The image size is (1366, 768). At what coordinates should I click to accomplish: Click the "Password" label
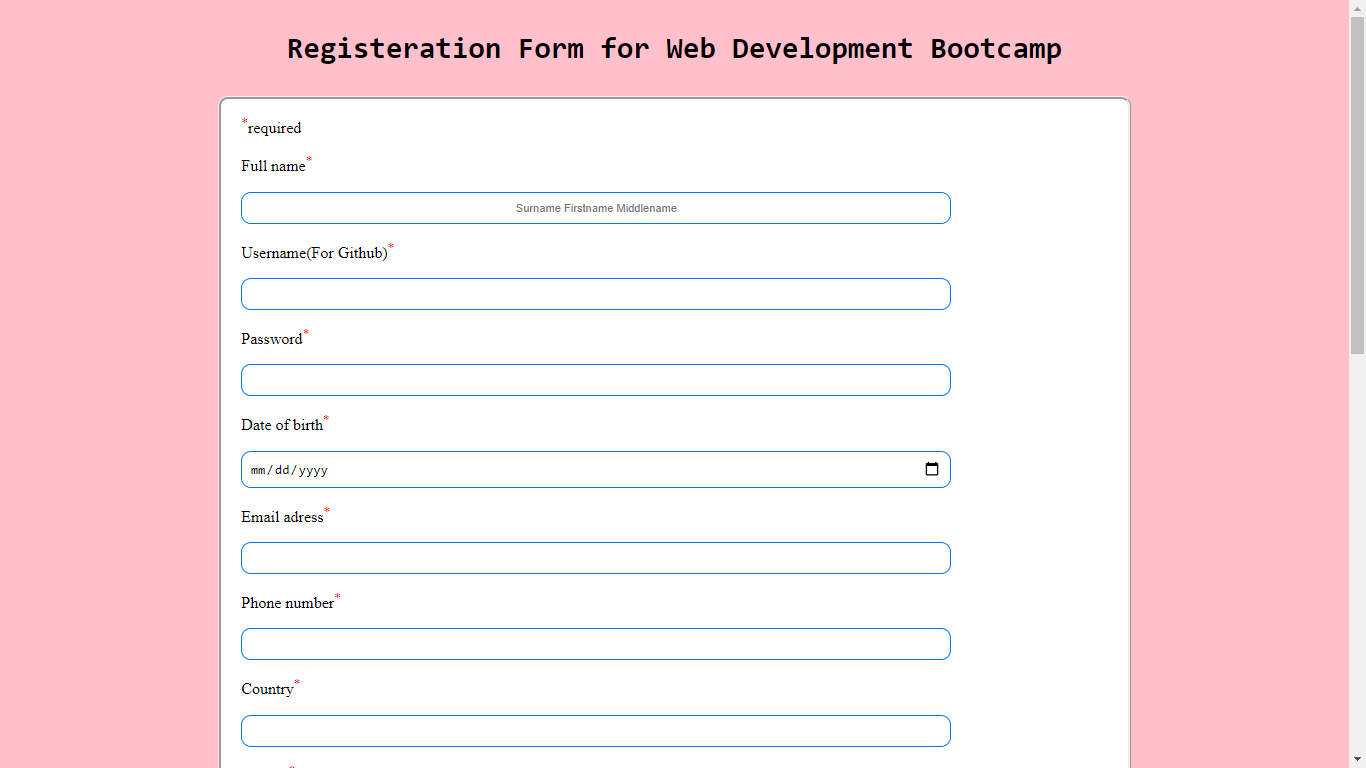271,339
